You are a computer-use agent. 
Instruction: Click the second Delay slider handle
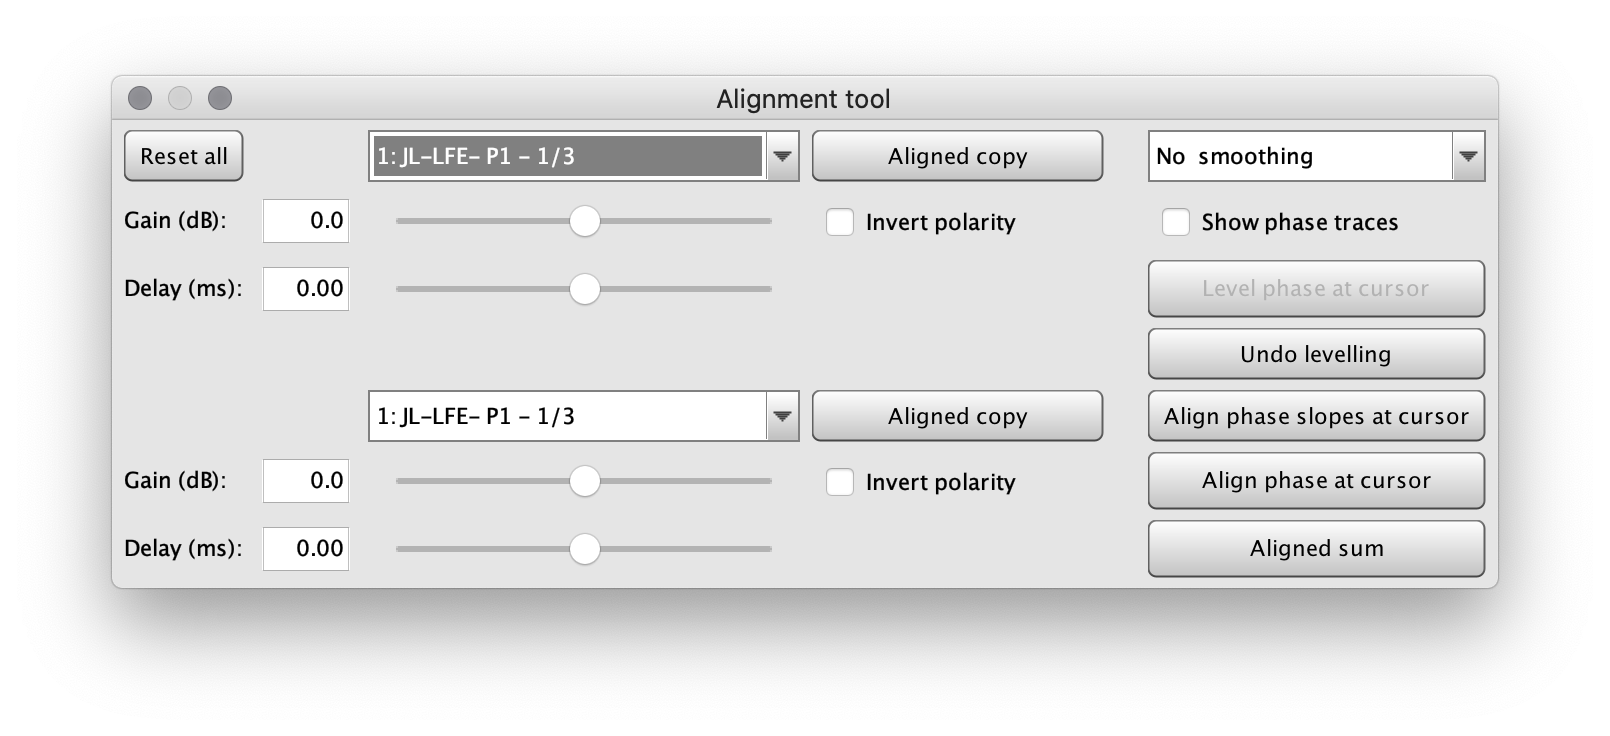tap(585, 549)
